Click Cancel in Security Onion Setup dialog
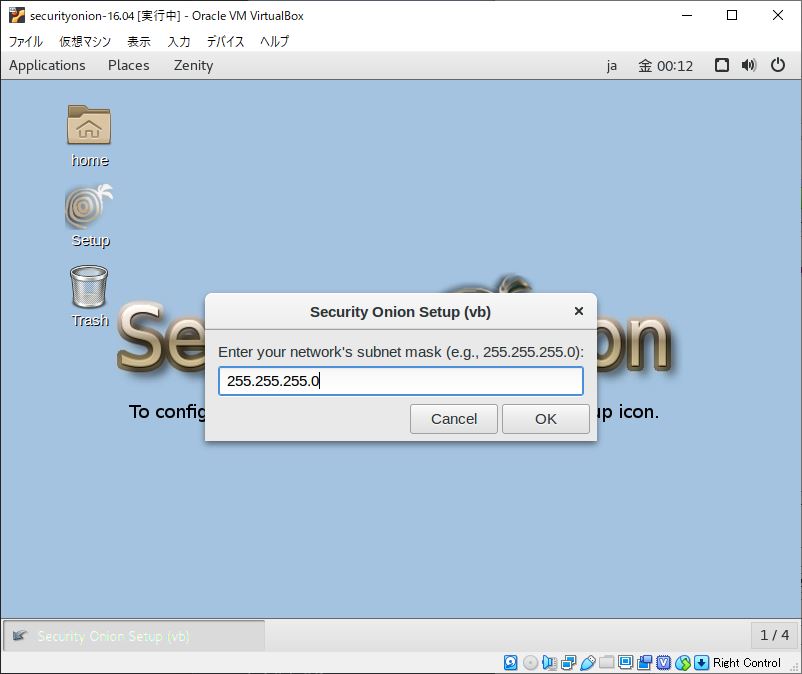This screenshot has width=802, height=674. coord(454,419)
